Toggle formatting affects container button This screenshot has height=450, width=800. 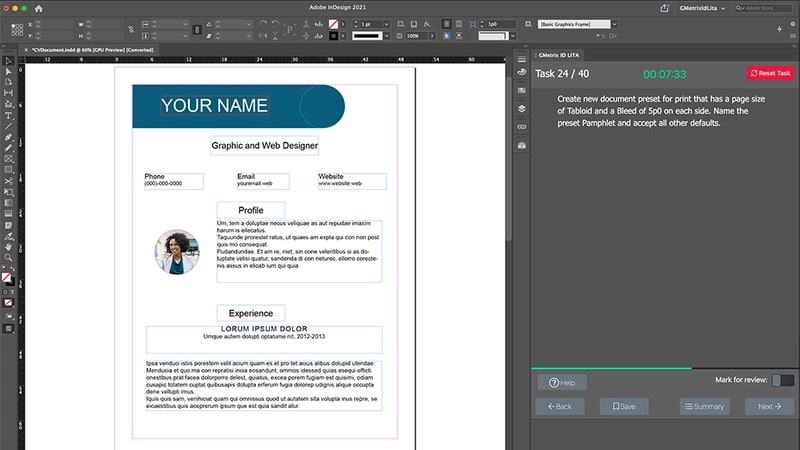[x=6, y=292]
